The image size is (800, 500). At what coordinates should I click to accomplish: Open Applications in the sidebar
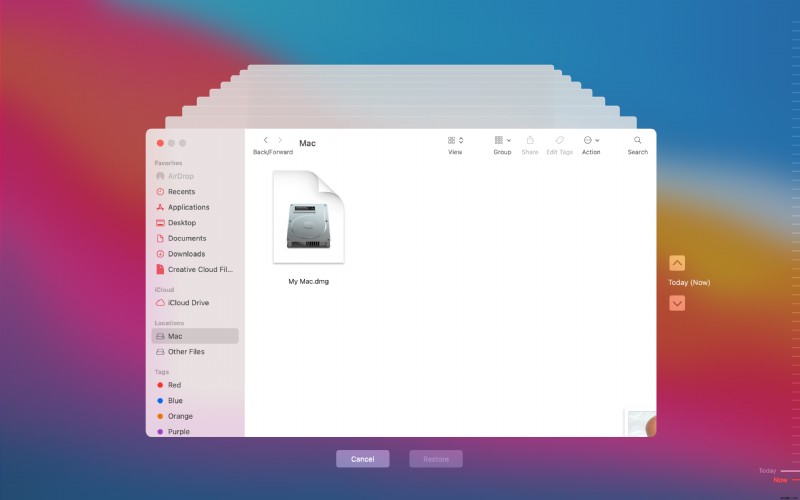(x=195, y=207)
